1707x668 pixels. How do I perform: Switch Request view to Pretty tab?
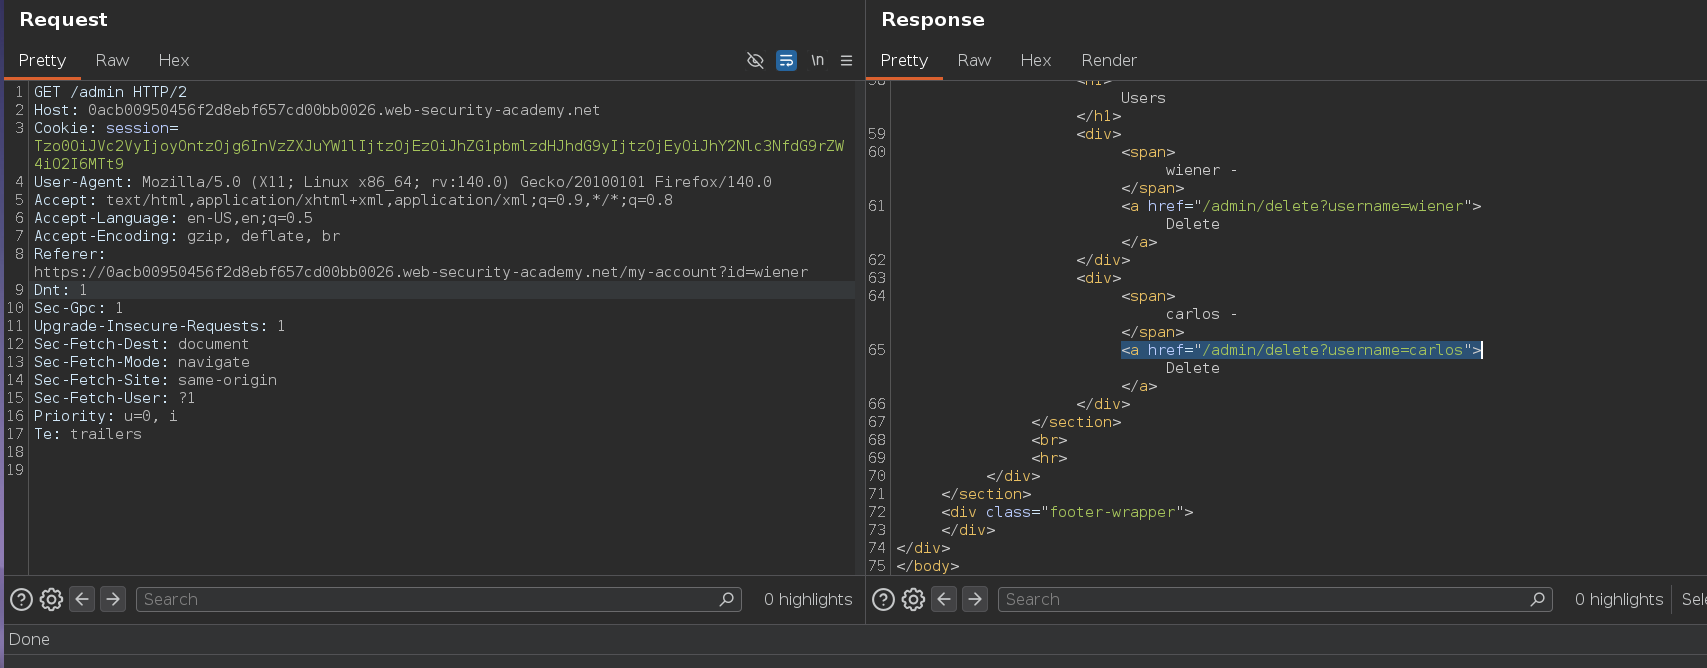tap(42, 61)
